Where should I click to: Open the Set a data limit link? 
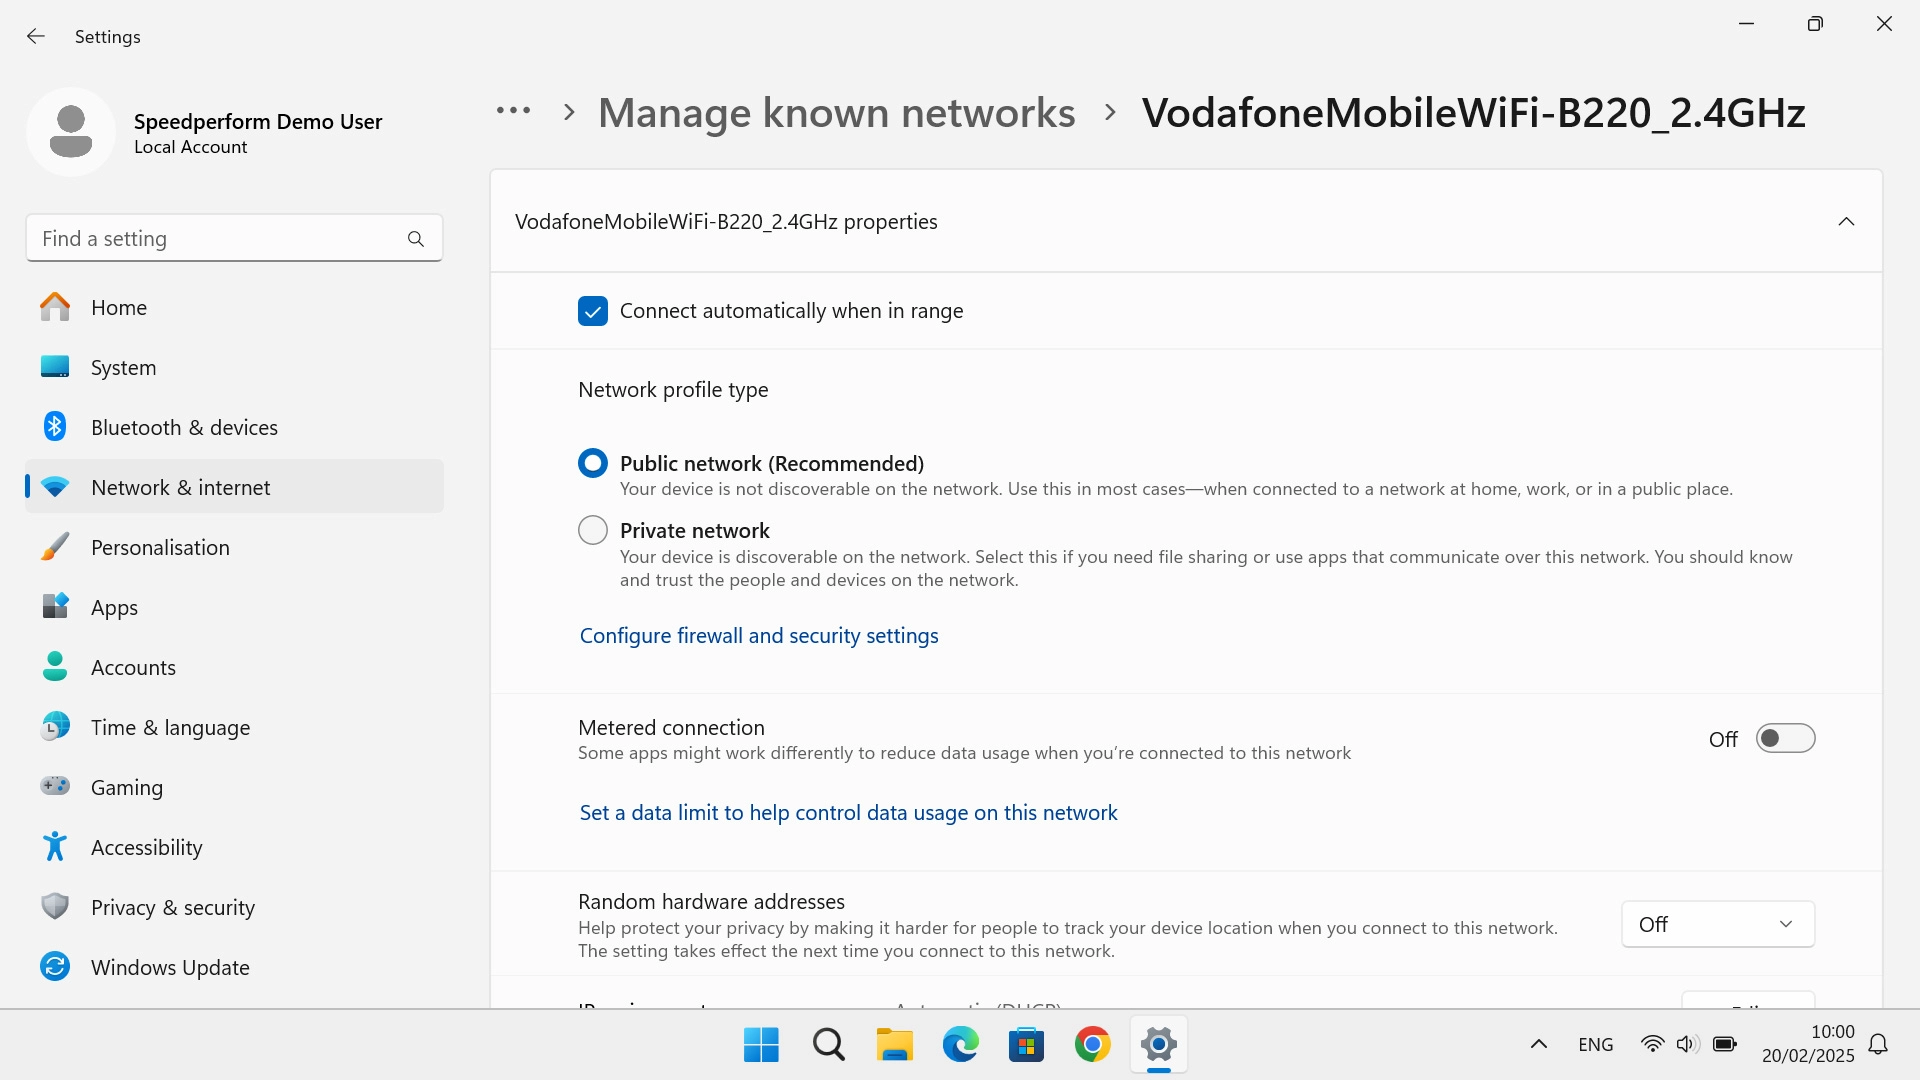point(848,813)
